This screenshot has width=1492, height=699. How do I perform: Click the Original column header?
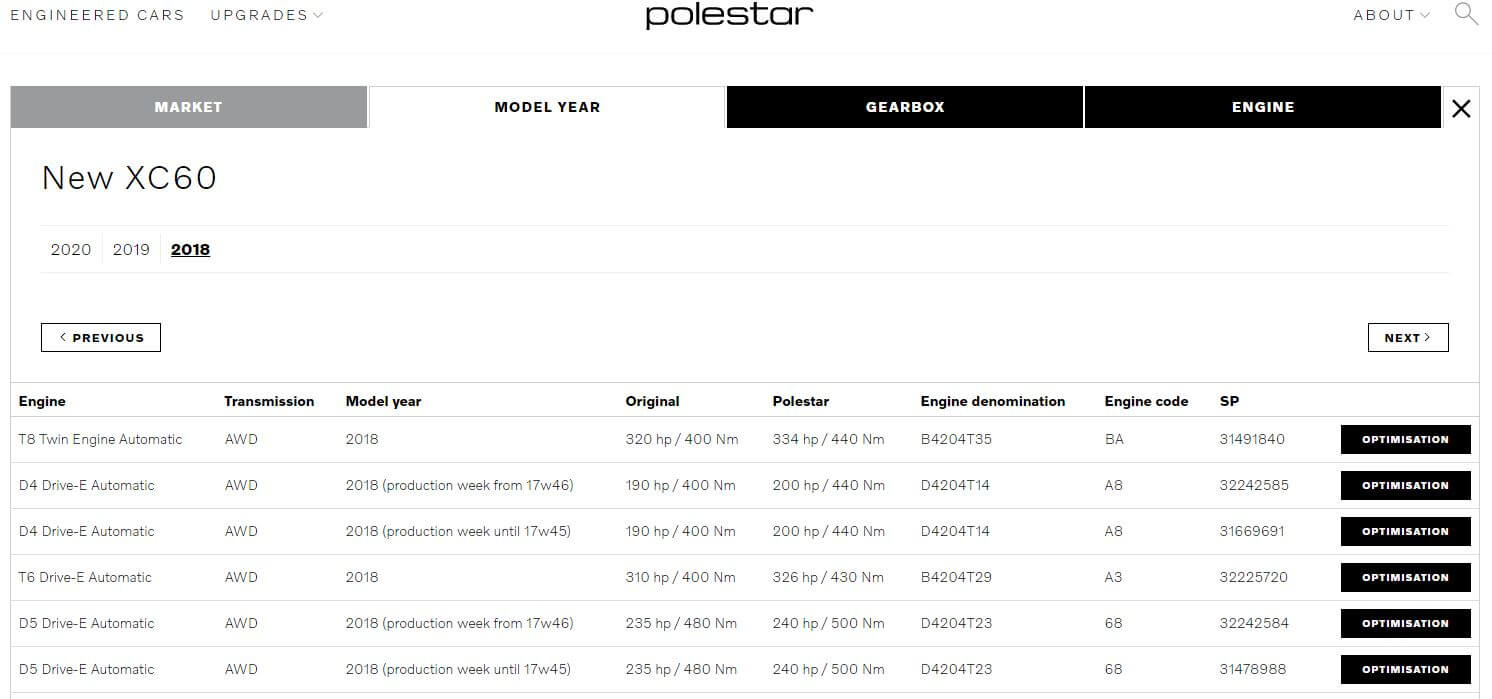tap(653, 401)
